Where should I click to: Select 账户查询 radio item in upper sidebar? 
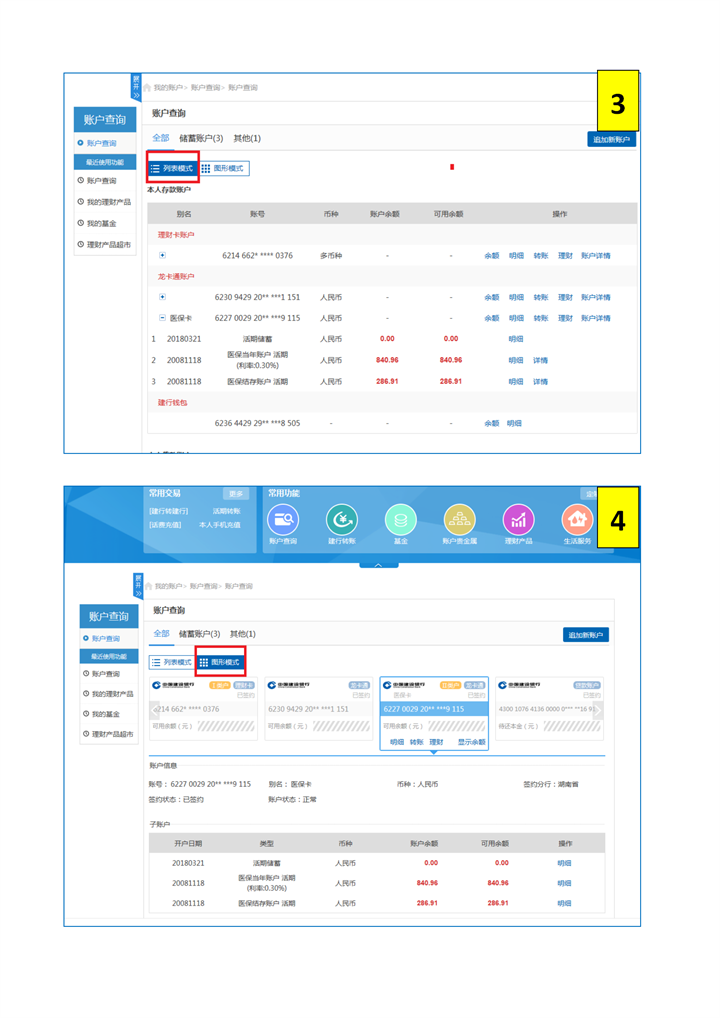(97, 143)
